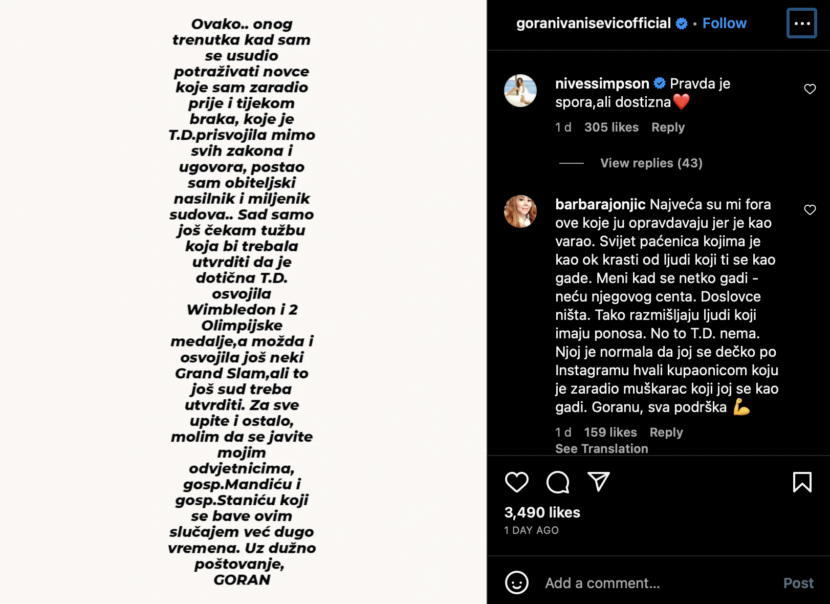This screenshot has width=830, height=604.
Task: Share the post via paper plane icon
Action: (x=599, y=482)
